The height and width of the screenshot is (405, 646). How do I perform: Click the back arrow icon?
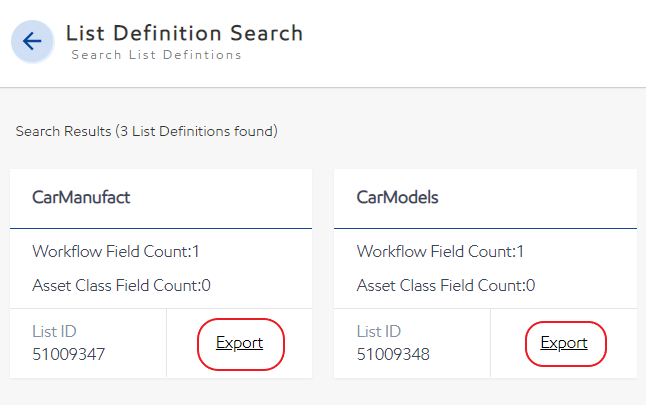32,41
